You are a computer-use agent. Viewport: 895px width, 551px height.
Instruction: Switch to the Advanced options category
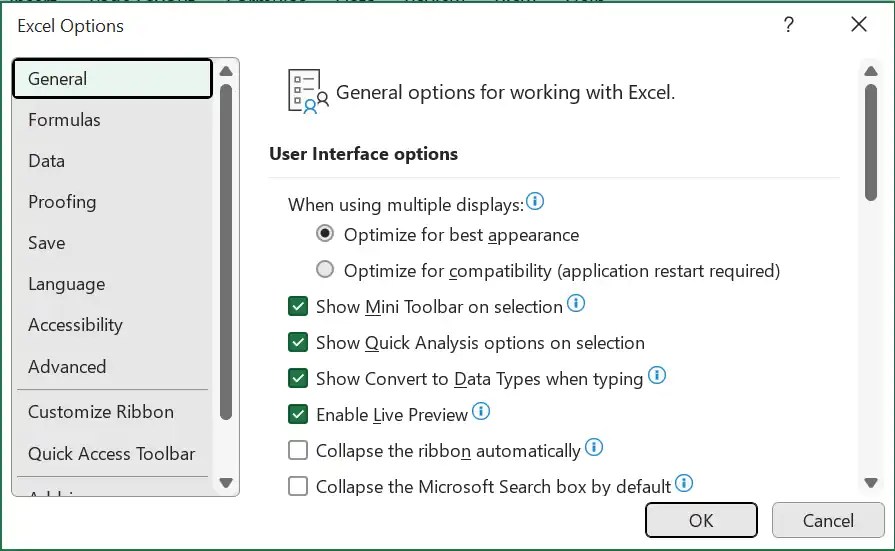67,367
